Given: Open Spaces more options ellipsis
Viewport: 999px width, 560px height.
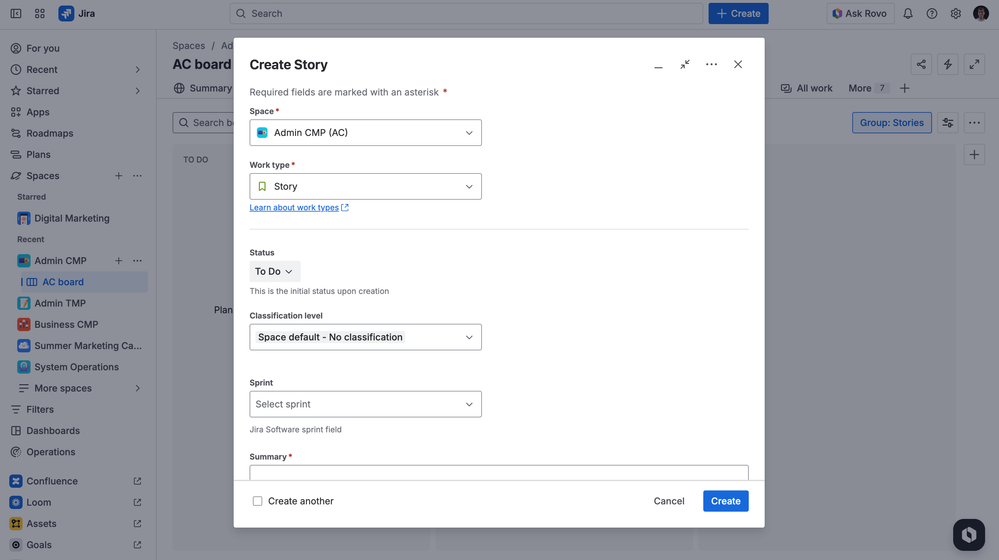Looking at the screenshot, I should [138, 176].
